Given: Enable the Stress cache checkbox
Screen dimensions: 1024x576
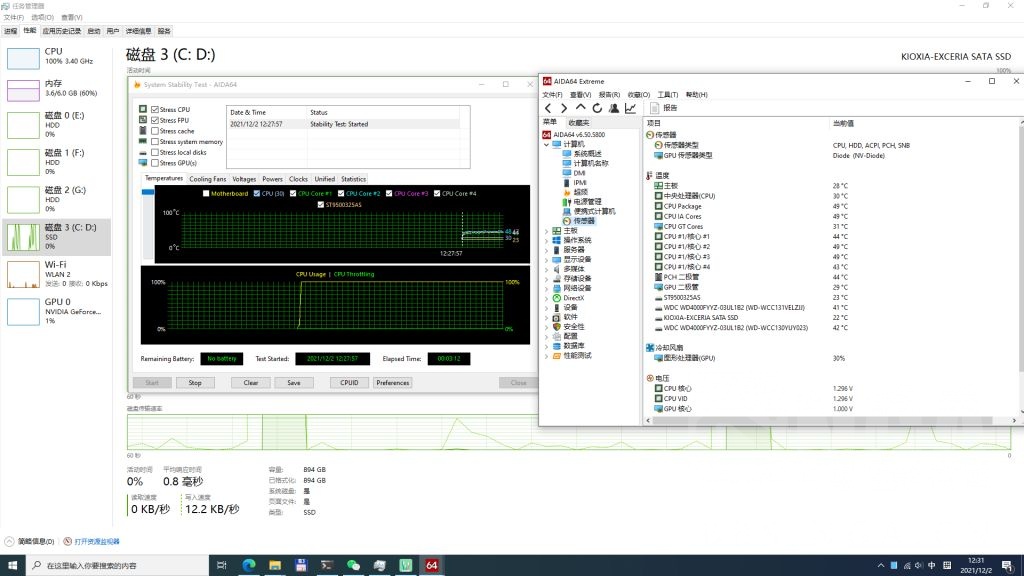Looking at the screenshot, I should (155, 131).
